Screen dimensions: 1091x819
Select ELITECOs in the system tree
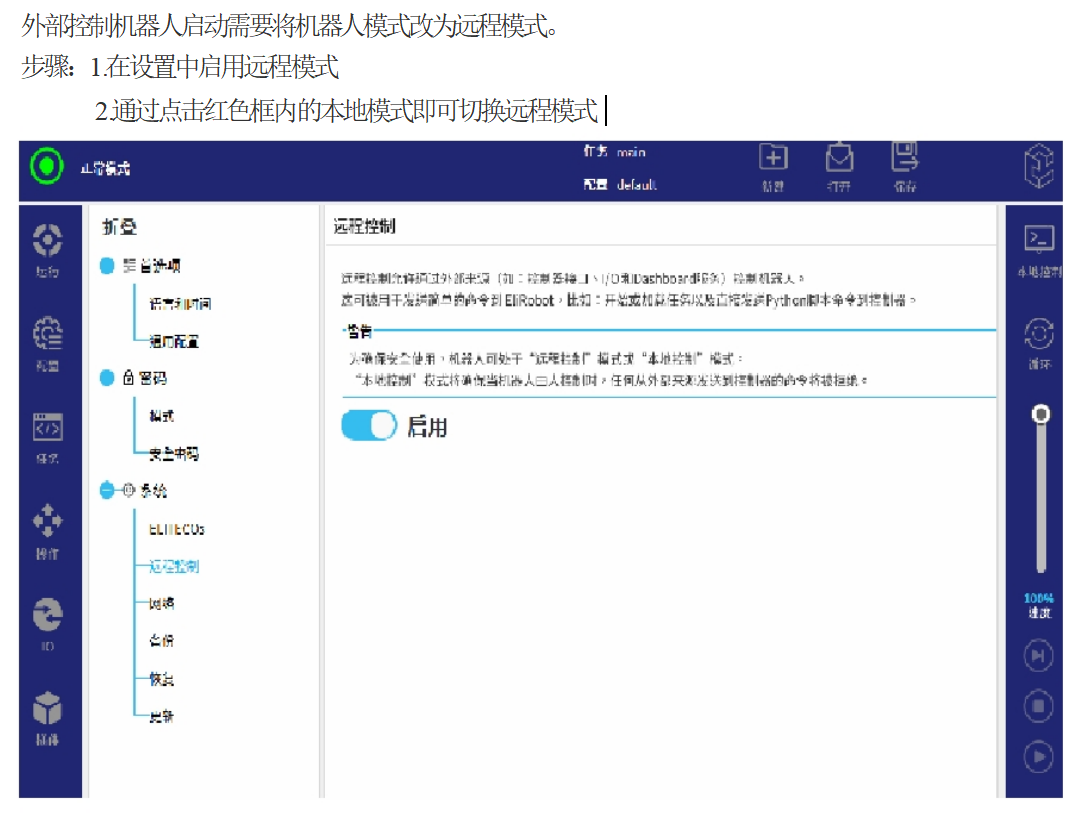point(176,529)
